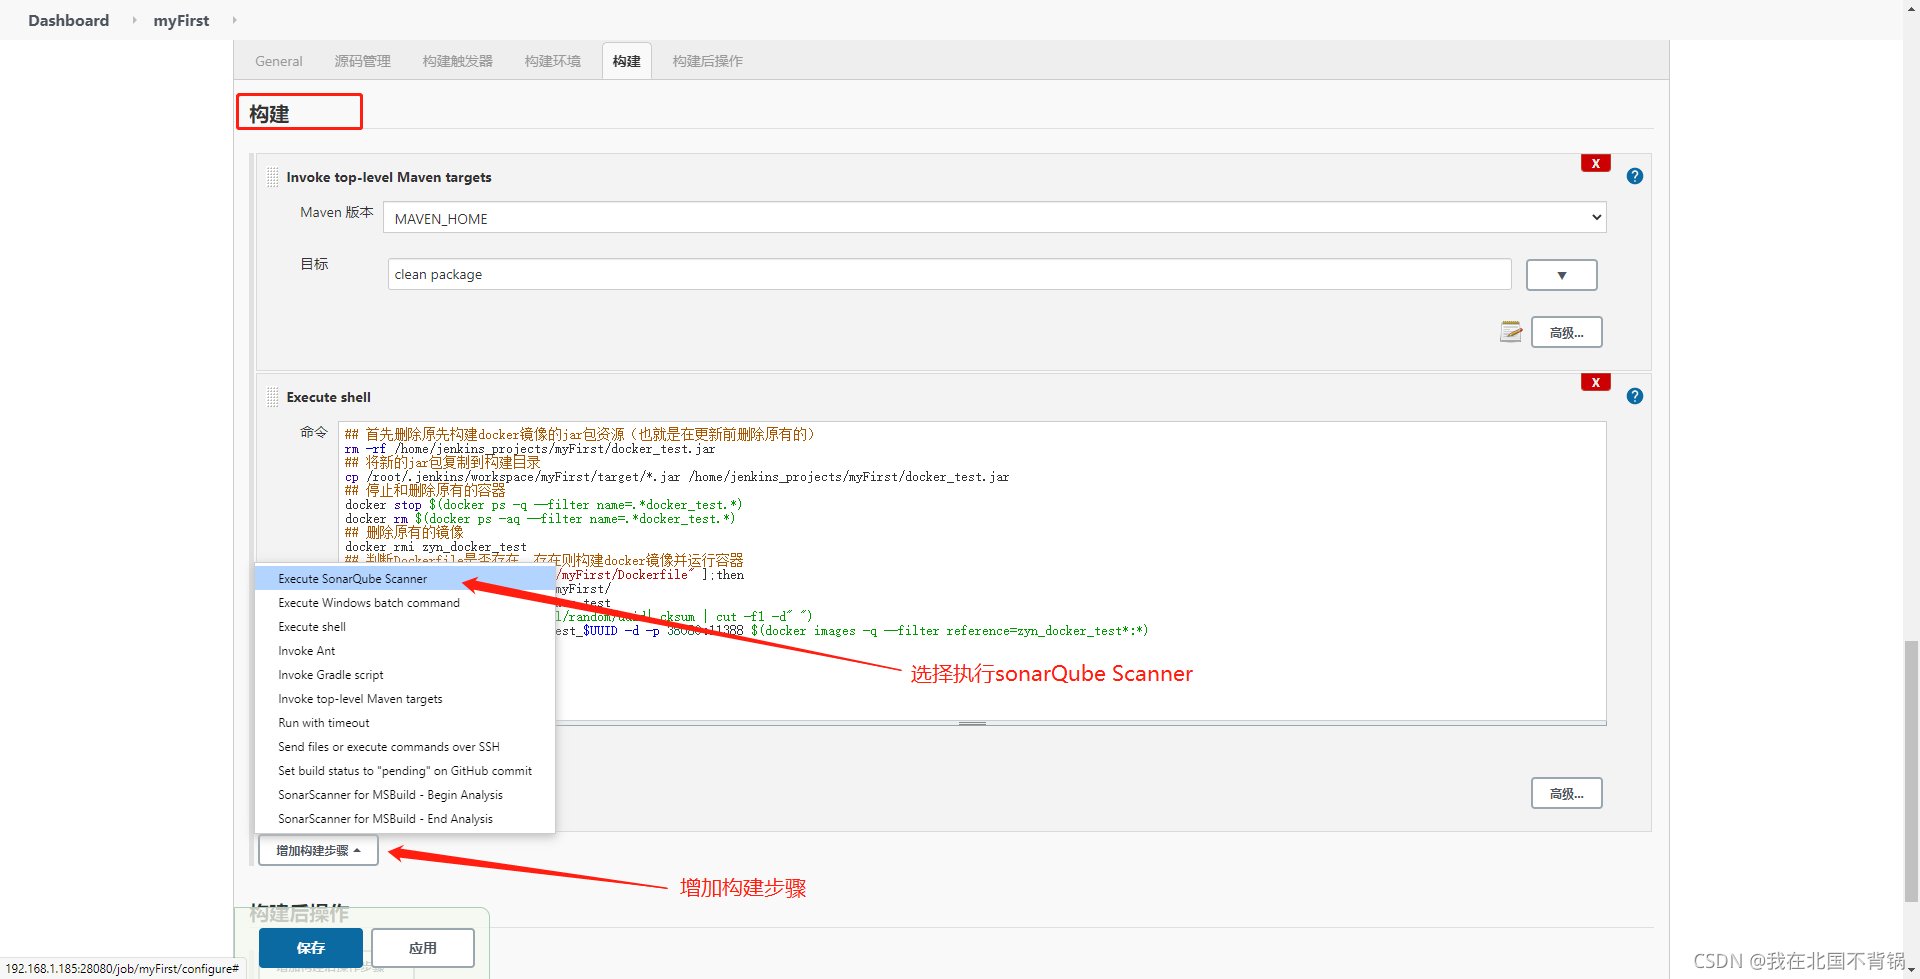Open help for Invoke top-level Maven targets

[x=1635, y=176]
